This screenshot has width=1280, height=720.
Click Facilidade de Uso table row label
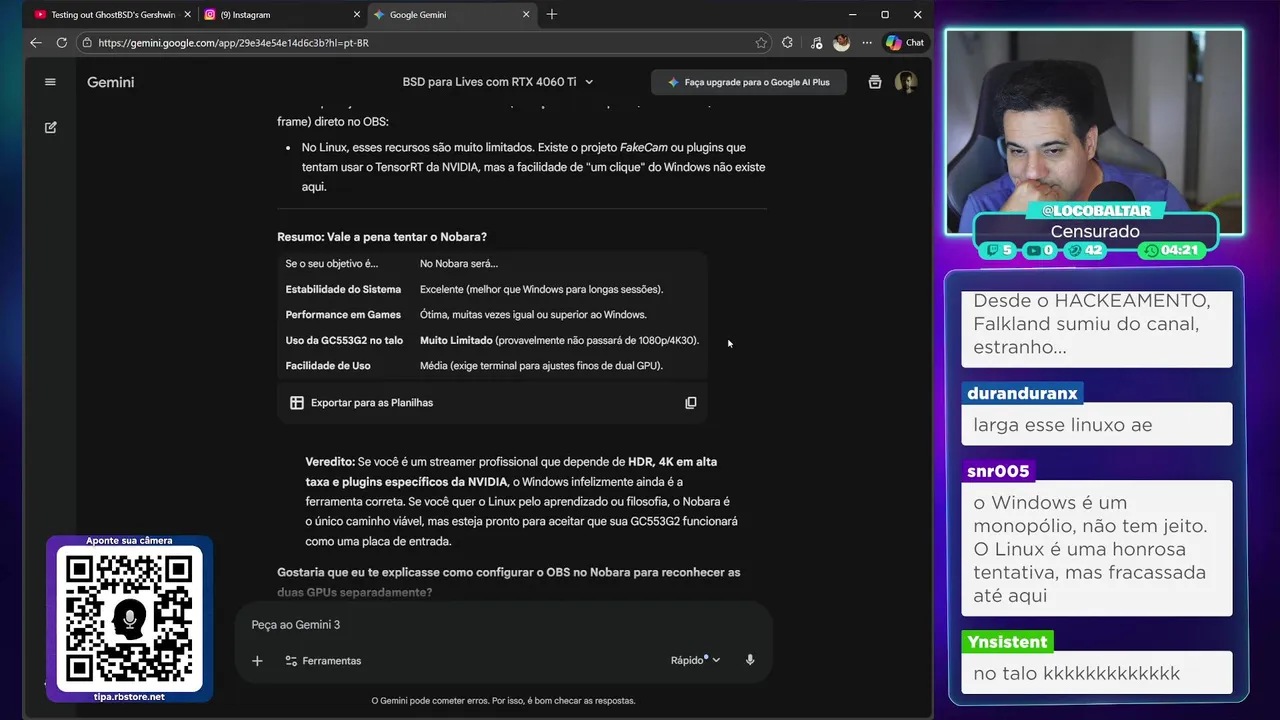click(328, 366)
